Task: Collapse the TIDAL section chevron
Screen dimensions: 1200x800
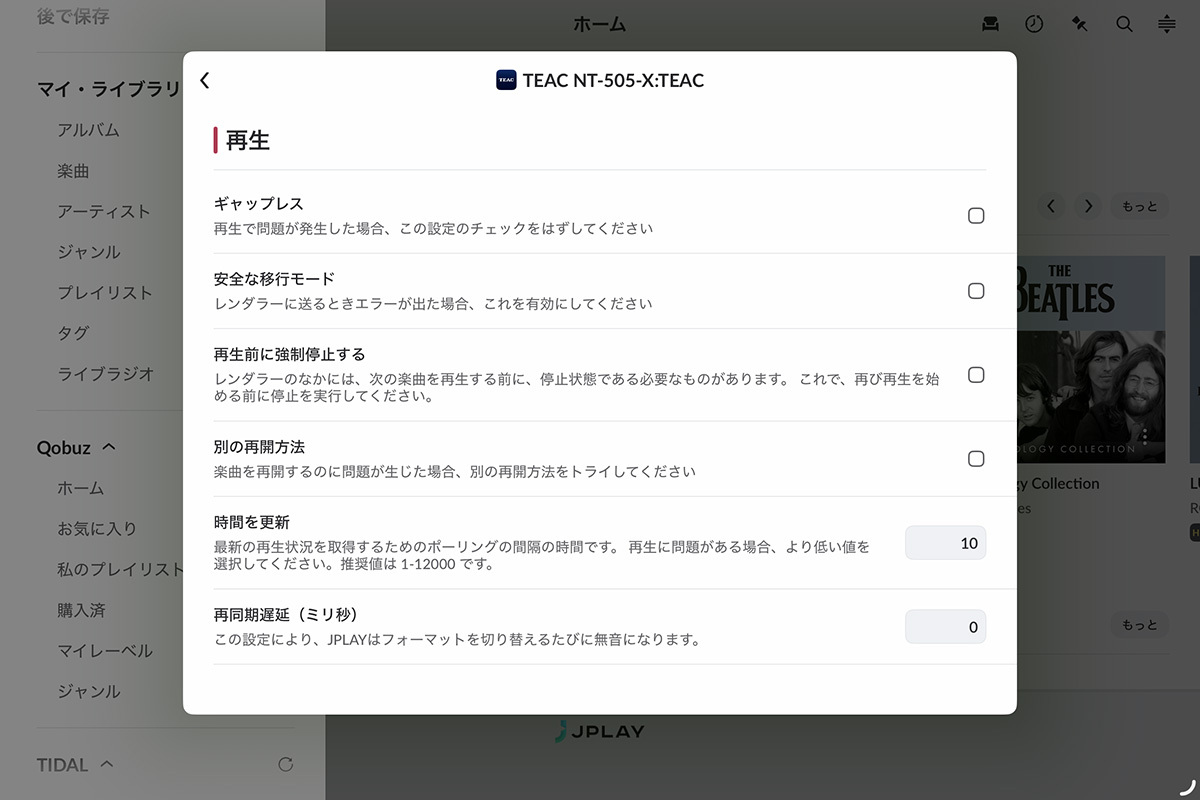Action: (x=107, y=765)
